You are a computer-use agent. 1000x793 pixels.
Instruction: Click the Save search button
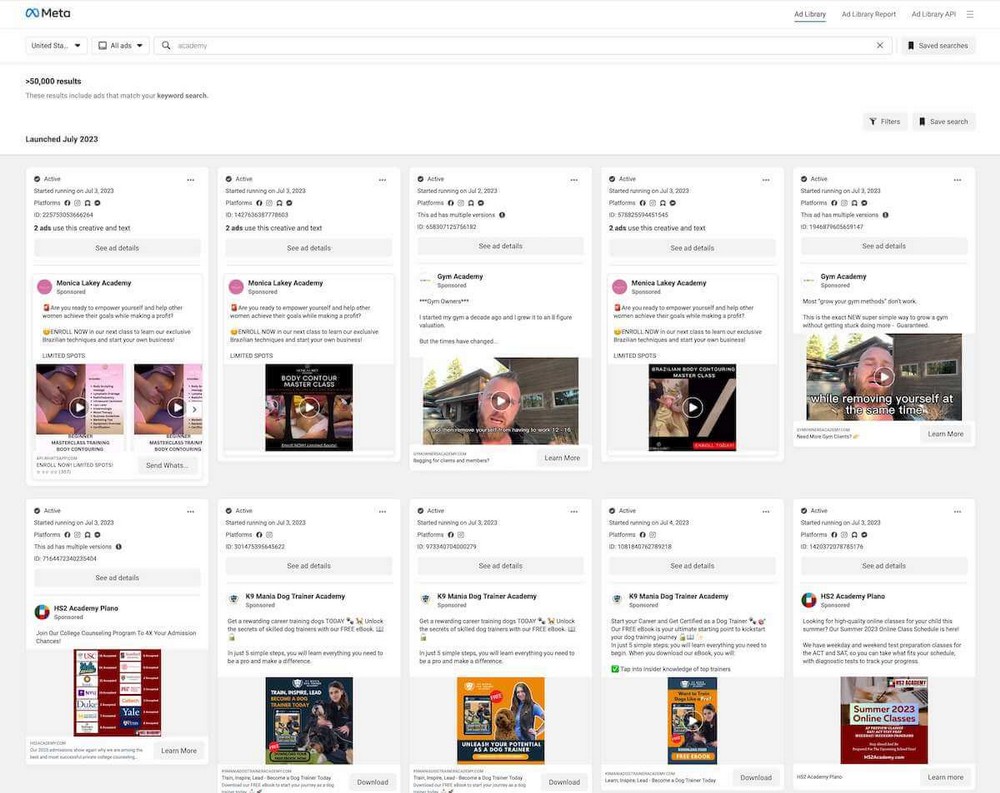[x=942, y=121]
